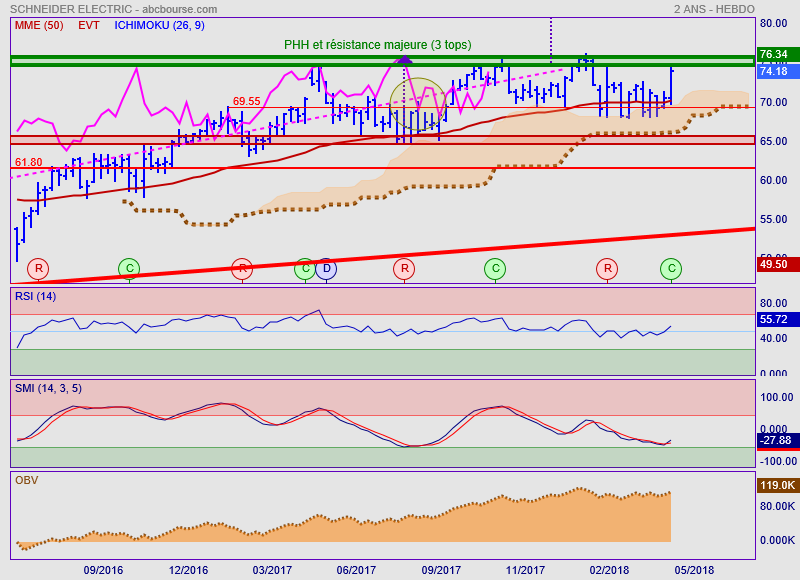Click the 06/2017 date axis label

point(356,570)
